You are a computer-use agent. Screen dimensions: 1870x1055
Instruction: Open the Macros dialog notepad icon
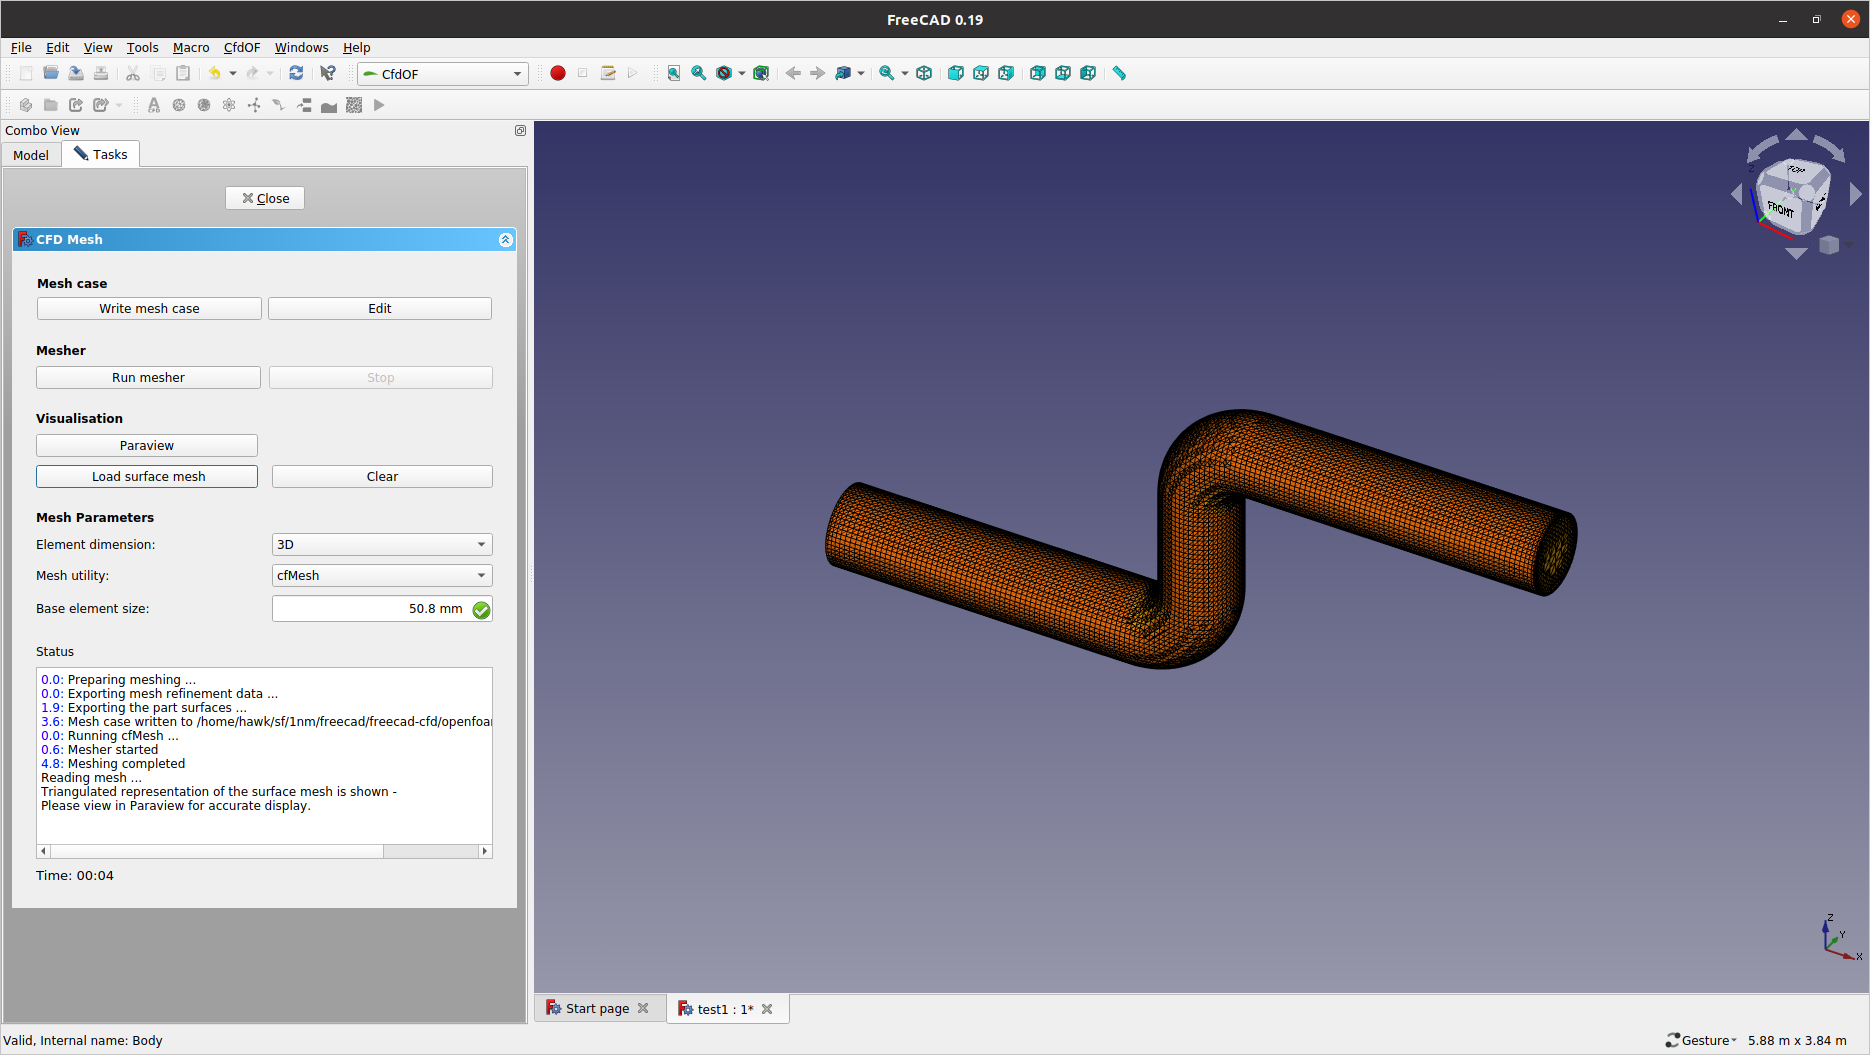click(x=608, y=73)
